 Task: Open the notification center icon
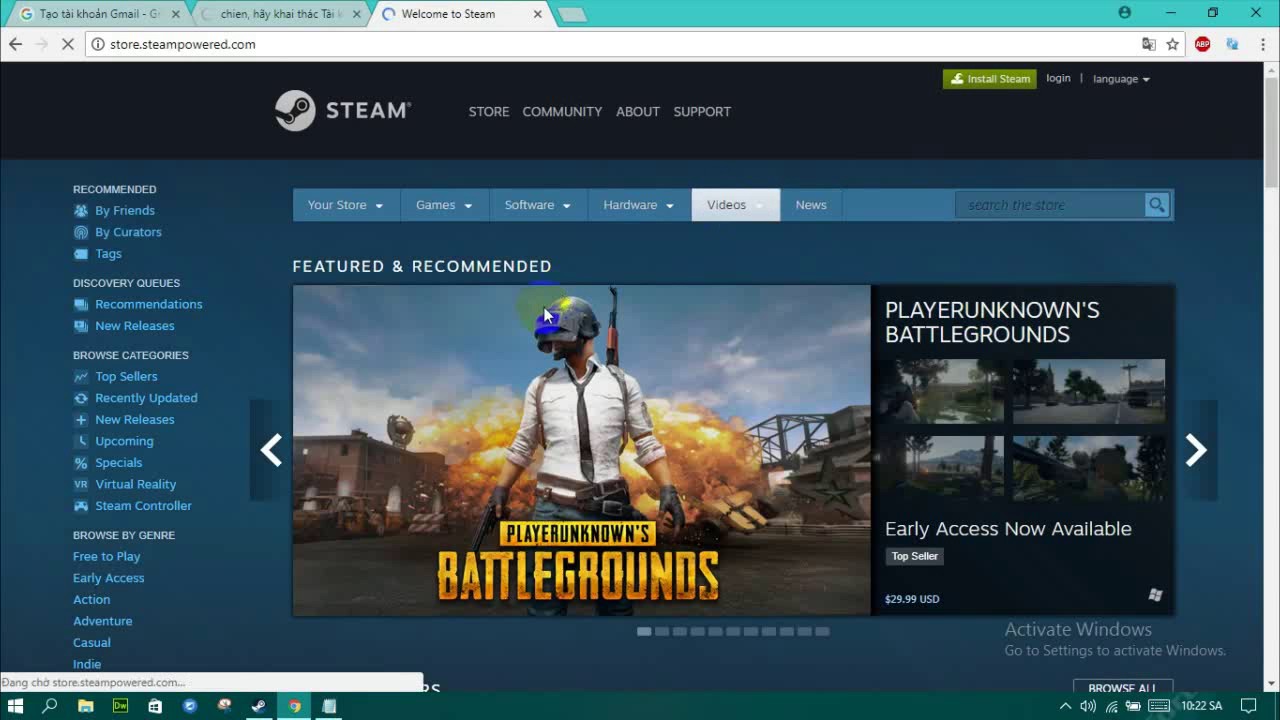coord(1249,706)
